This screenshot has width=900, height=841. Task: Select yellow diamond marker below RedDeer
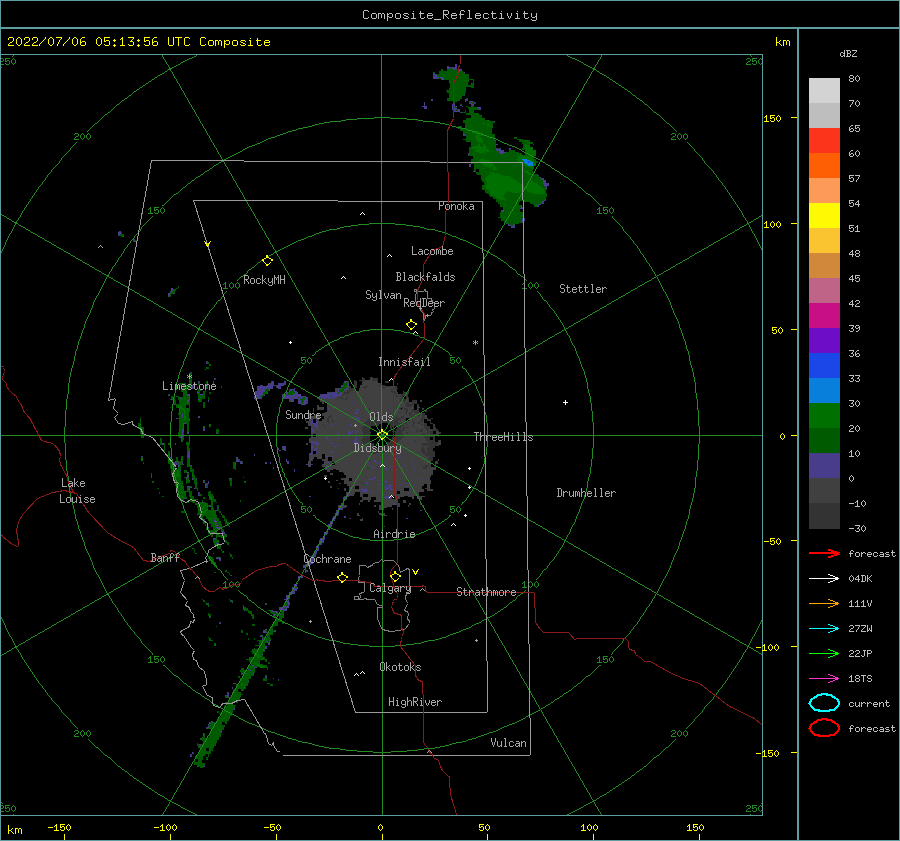coord(412,325)
